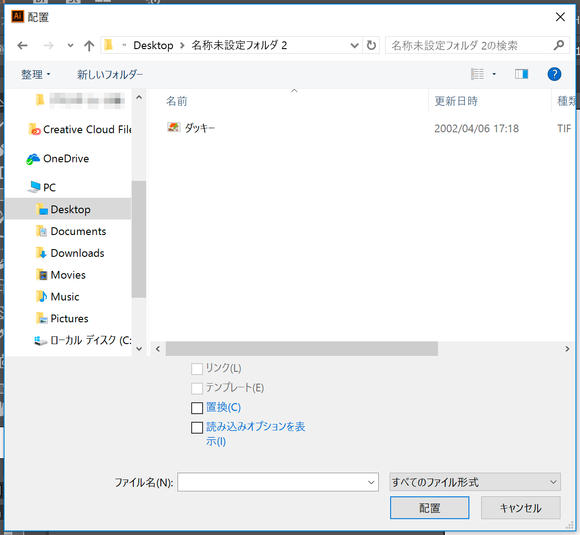
Task: Select the blurred folder in navigation pane
Action: click(x=80, y=100)
